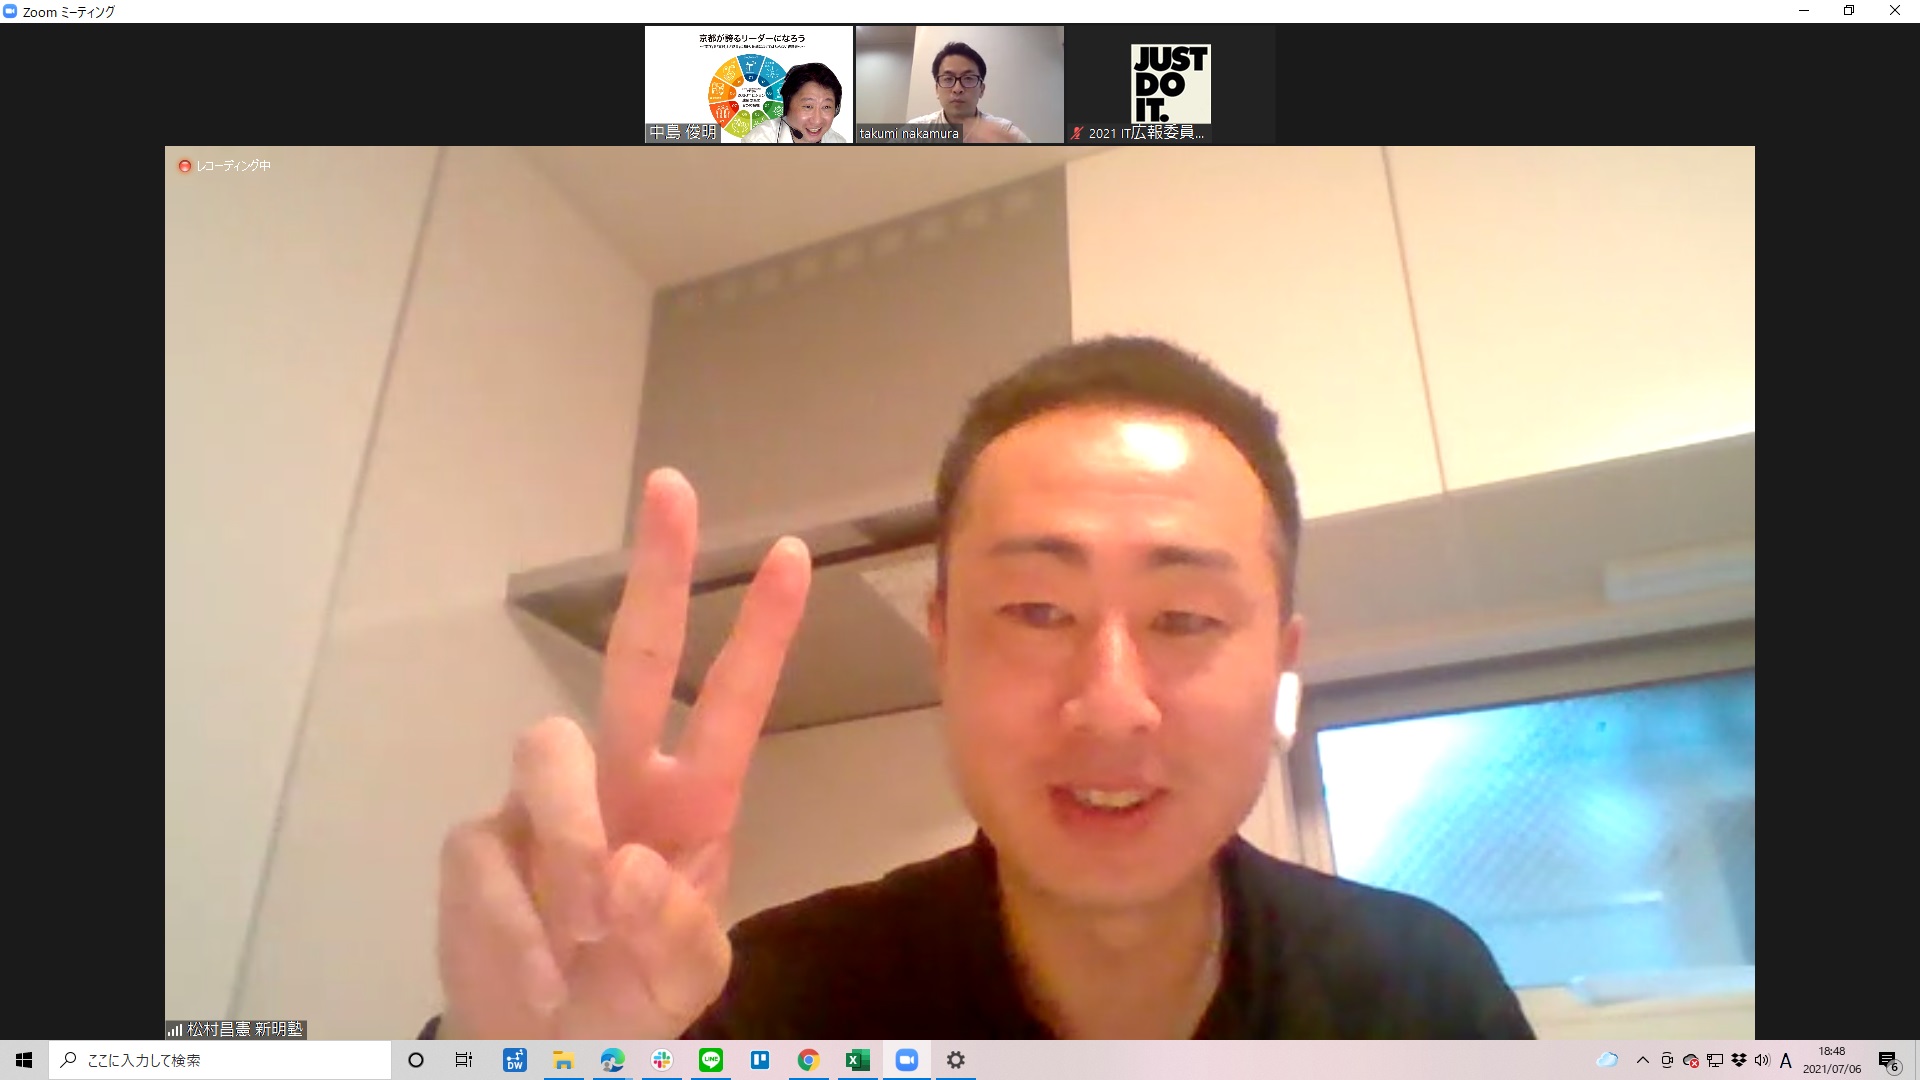Click the レコーディング中 recording indicator
1920x1080 pixels.
[225, 166]
